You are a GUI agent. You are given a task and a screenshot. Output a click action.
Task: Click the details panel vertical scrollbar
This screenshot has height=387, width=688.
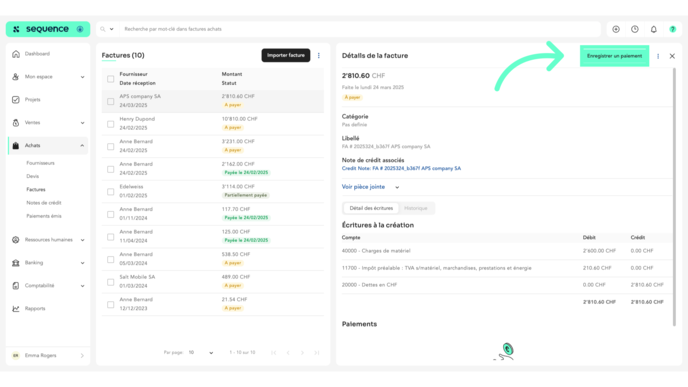click(x=674, y=197)
